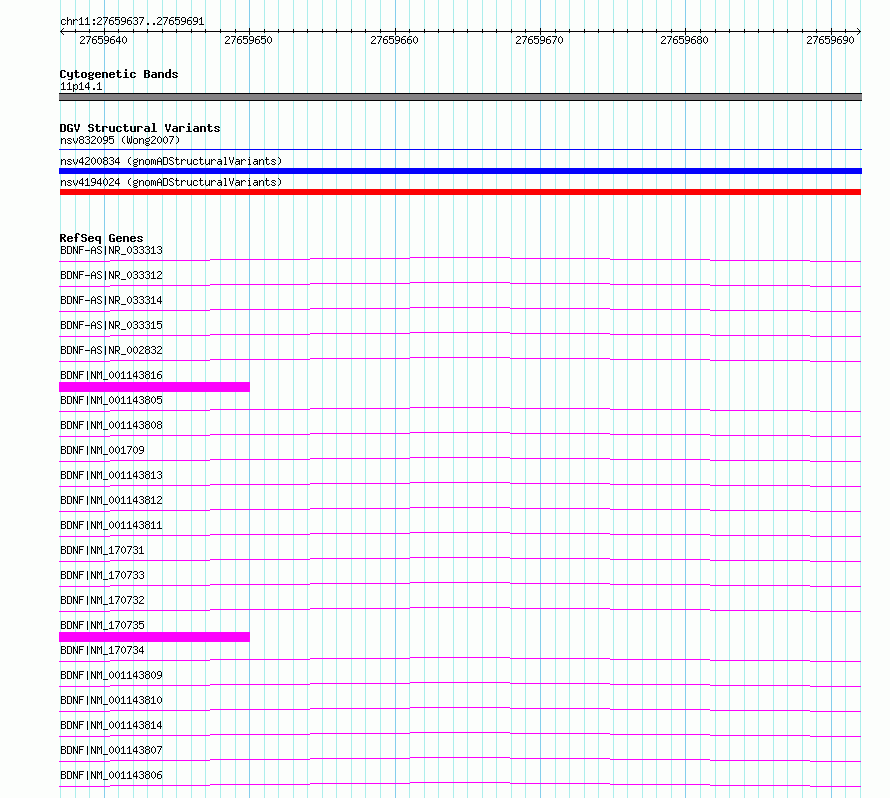Click ruler position label 27659670
This screenshot has height=798, width=890.
pyautogui.click(x=539, y=40)
